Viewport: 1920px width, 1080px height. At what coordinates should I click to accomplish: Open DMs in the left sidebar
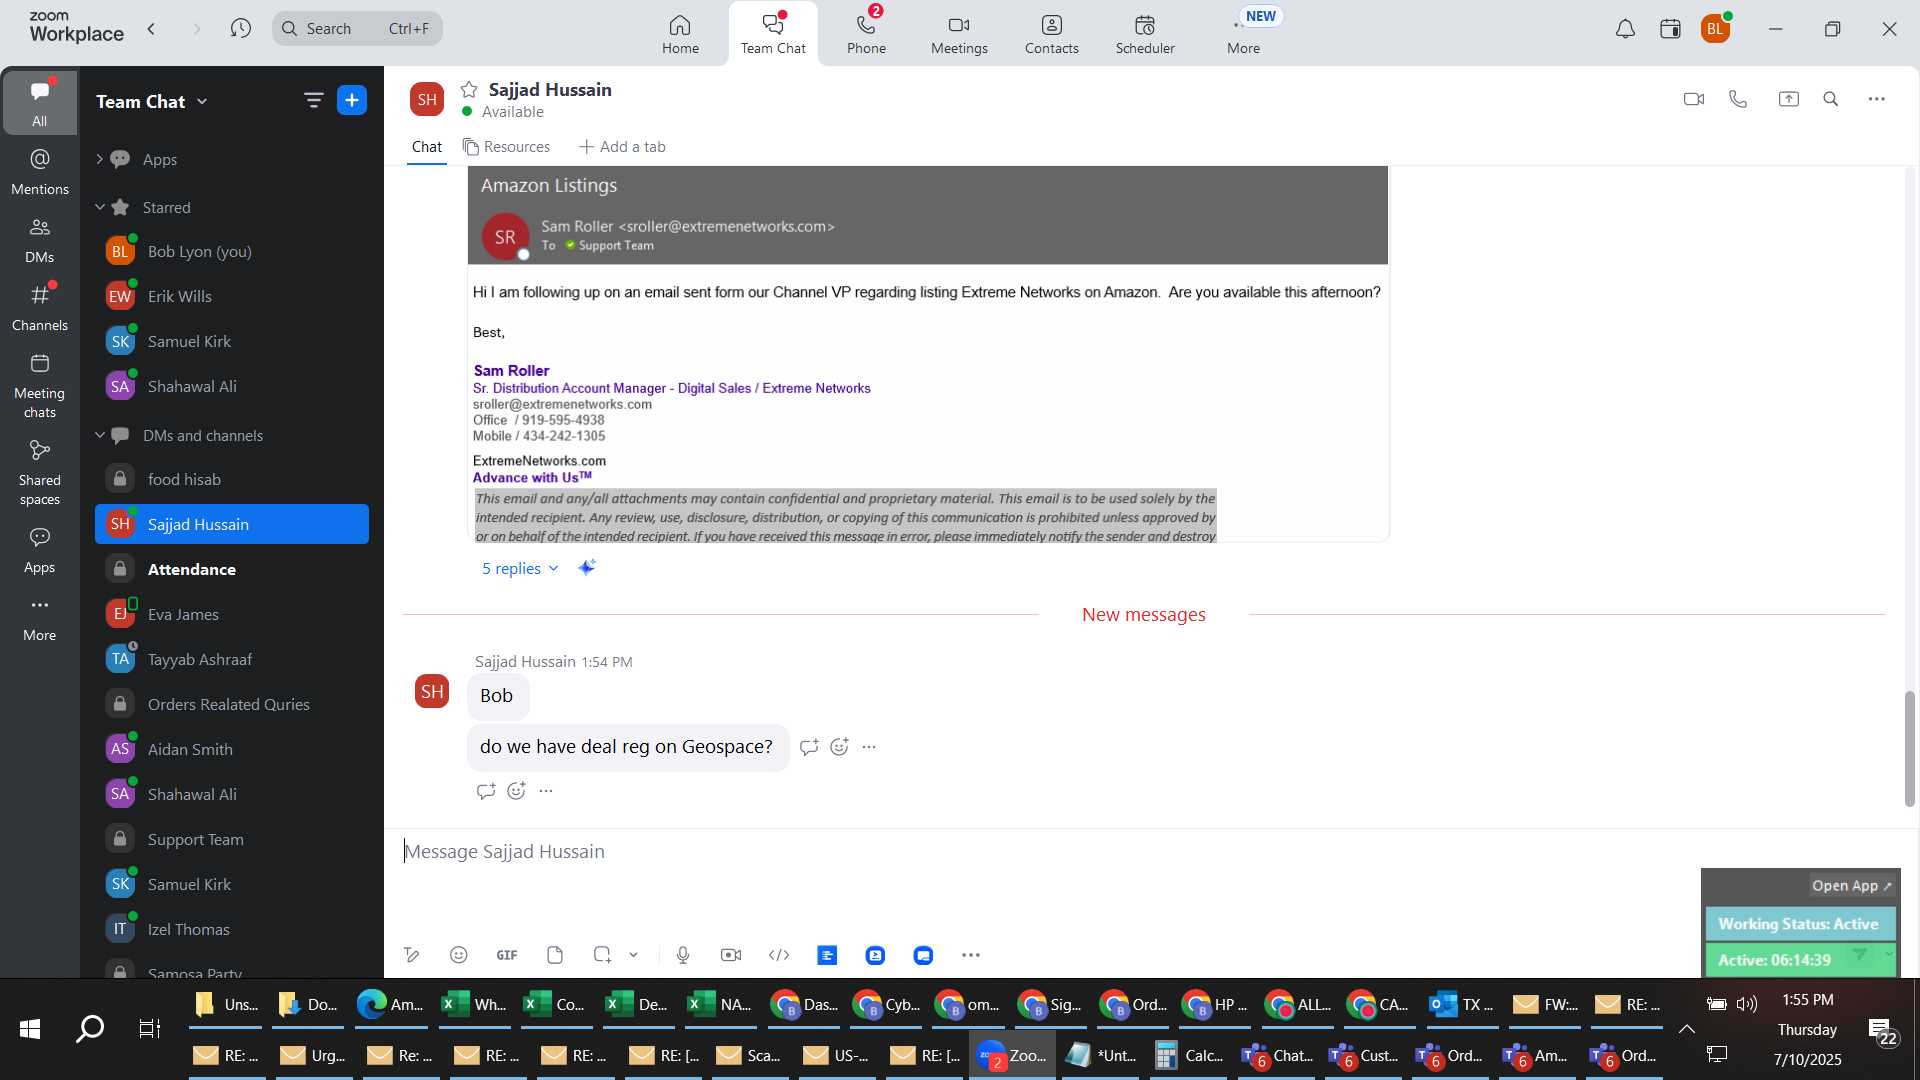coord(40,239)
